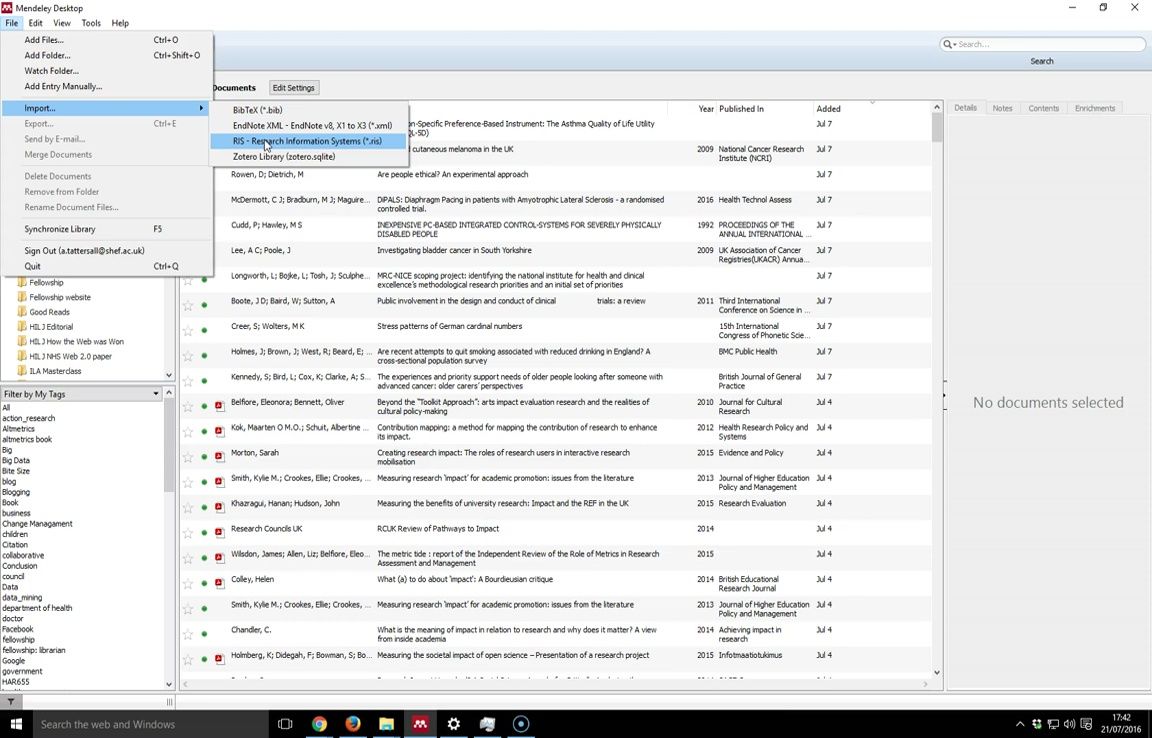1152x738 pixels.
Task: Click the search magnifier icon
Action: pyautogui.click(x=947, y=44)
